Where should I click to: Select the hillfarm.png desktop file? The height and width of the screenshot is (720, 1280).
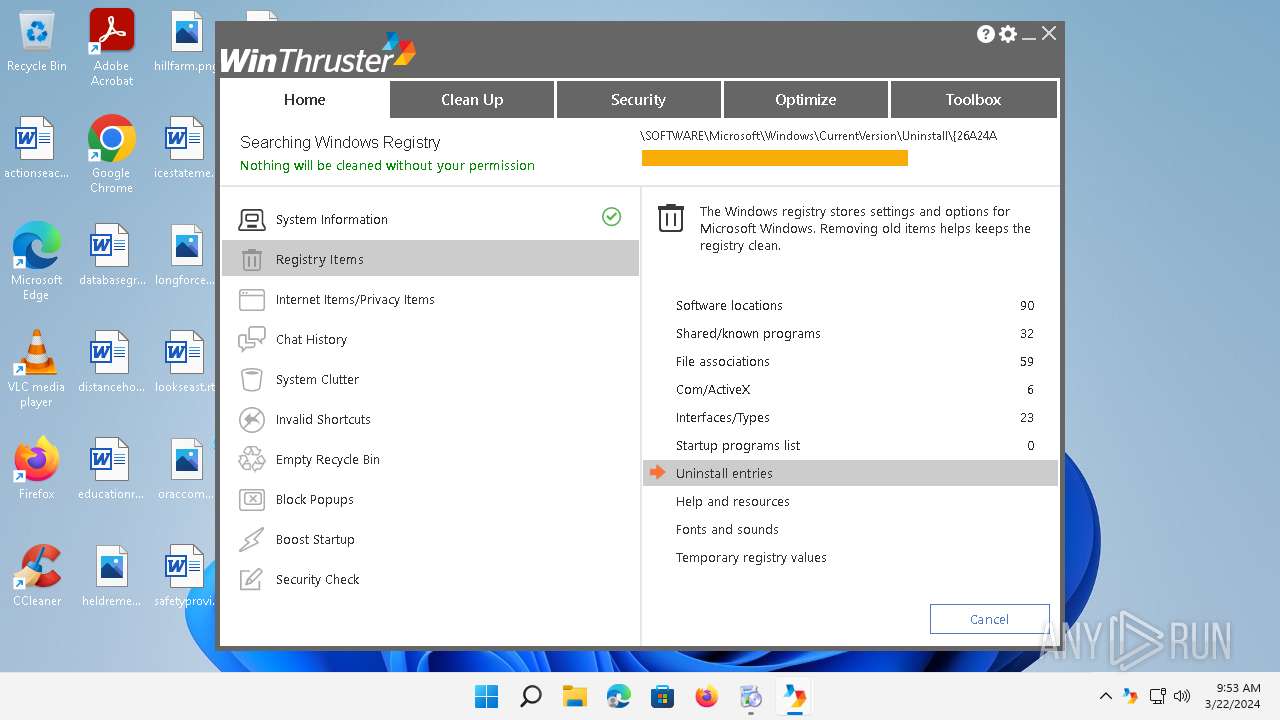[x=186, y=42]
